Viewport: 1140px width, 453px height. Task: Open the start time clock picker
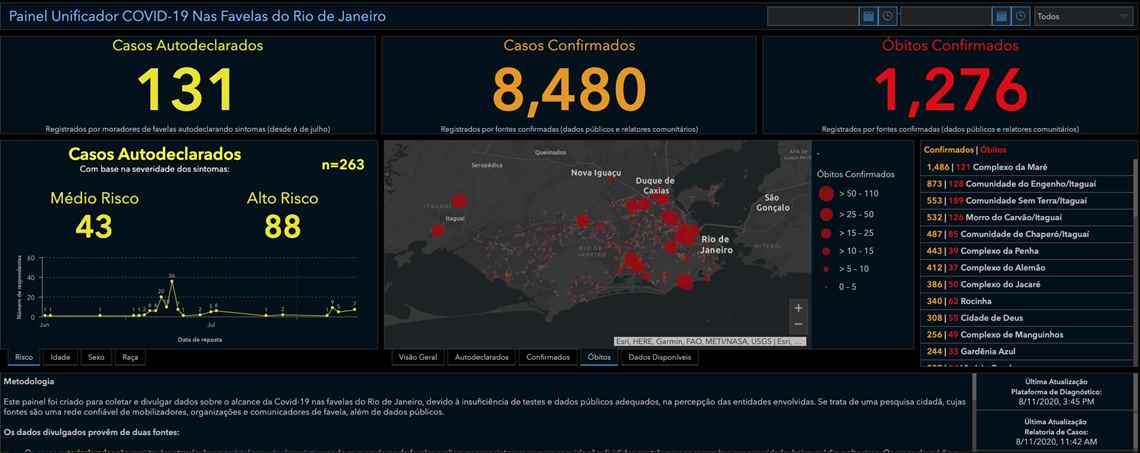[x=886, y=16]
